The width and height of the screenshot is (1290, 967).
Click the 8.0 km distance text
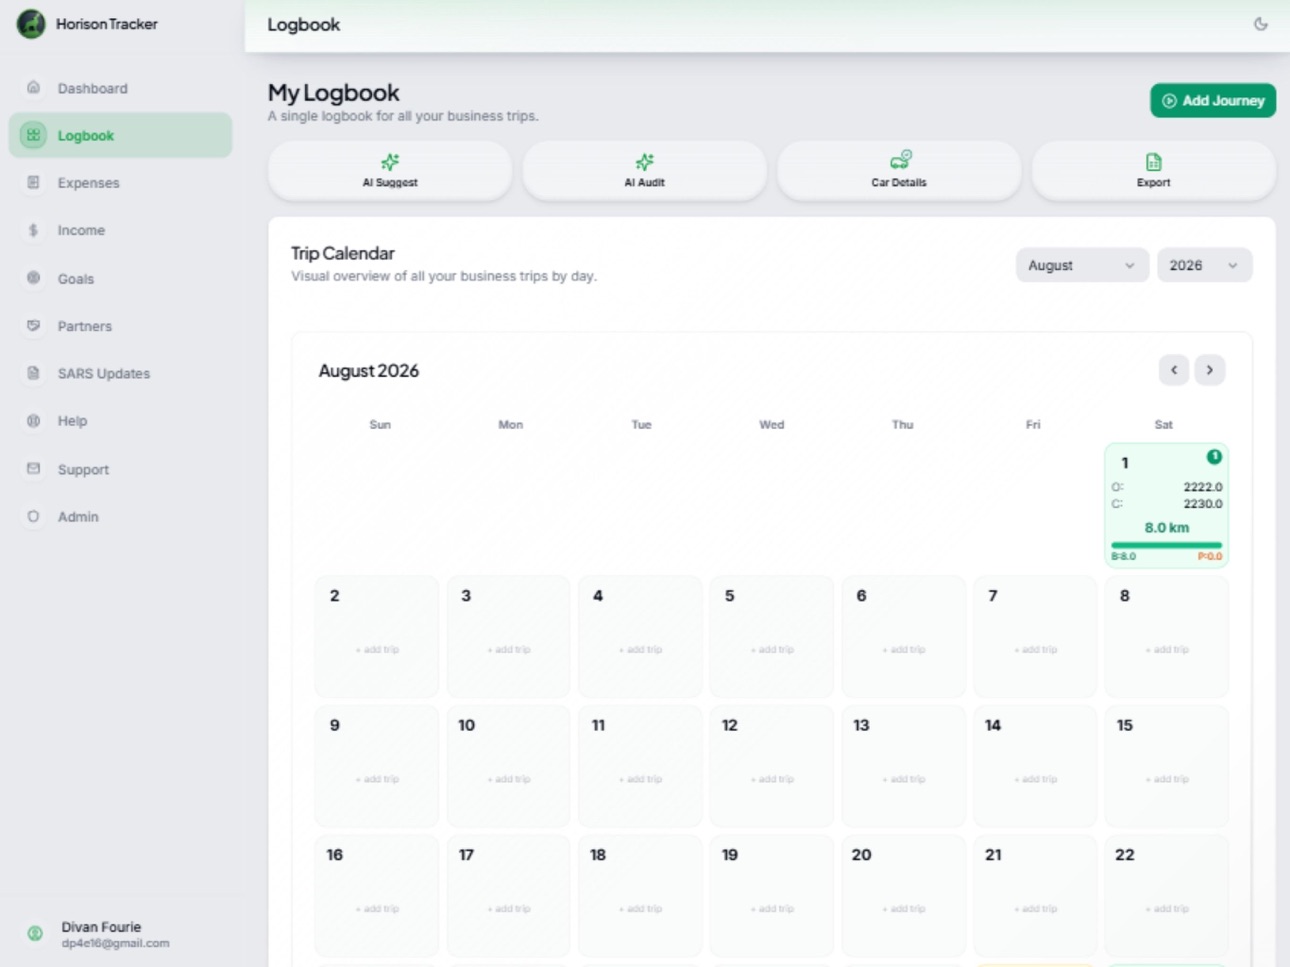coord(1167,527)
